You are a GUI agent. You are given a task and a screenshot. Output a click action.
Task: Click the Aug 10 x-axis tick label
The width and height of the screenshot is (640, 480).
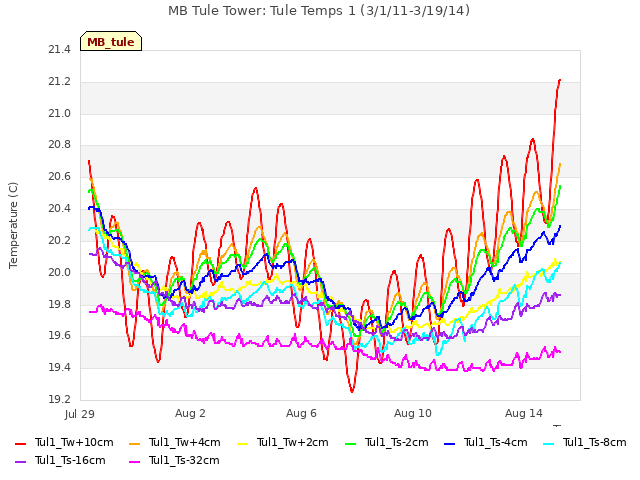click(x=412, y=413)
